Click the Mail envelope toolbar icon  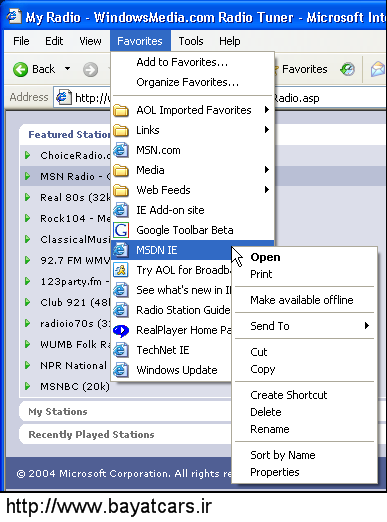point(378,69)
